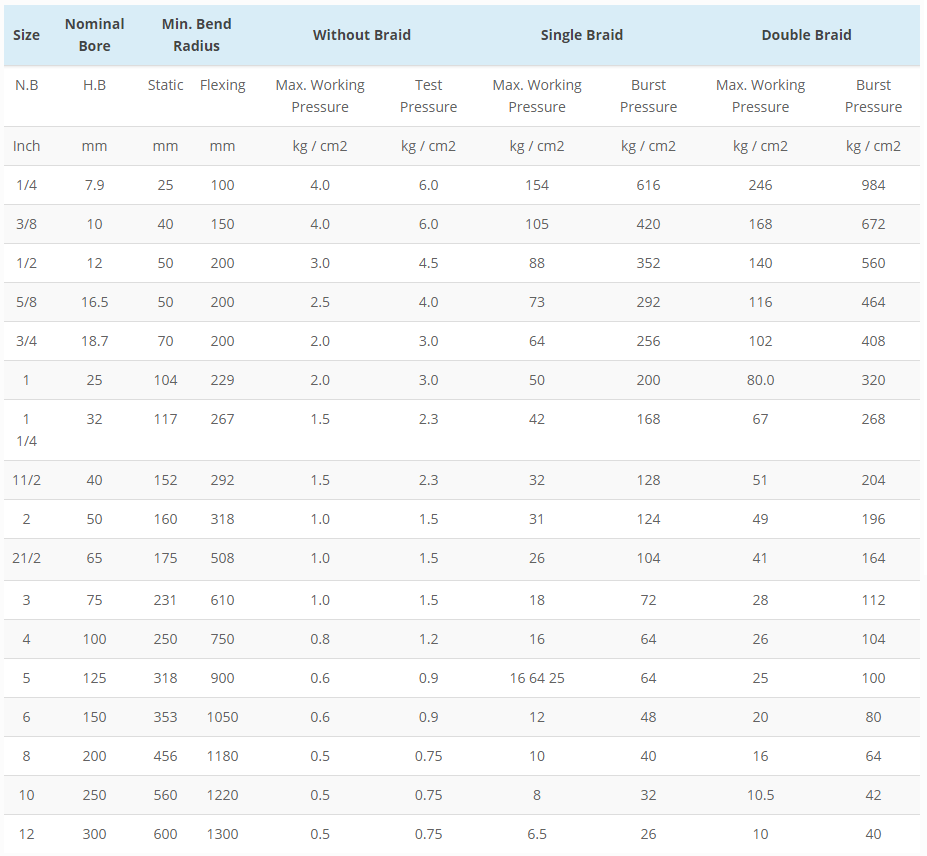Select the 'N.B' cell
This screenshot has height=856, width=927.
click(27, 85)
